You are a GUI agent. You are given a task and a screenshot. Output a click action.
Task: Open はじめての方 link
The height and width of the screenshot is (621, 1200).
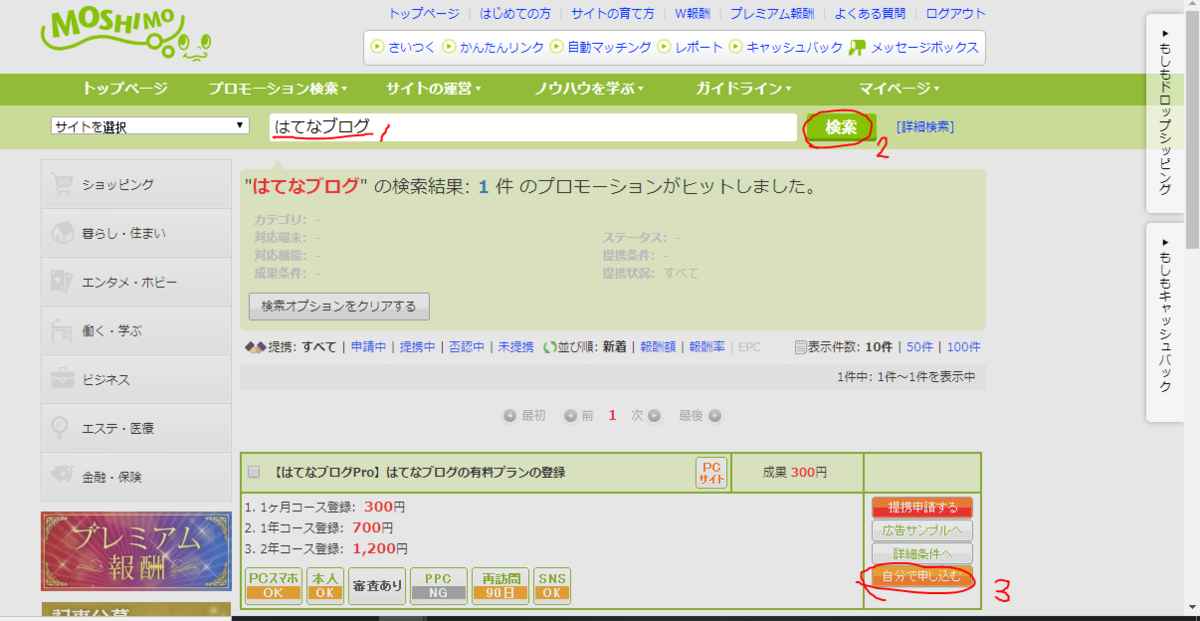point(515,14)
